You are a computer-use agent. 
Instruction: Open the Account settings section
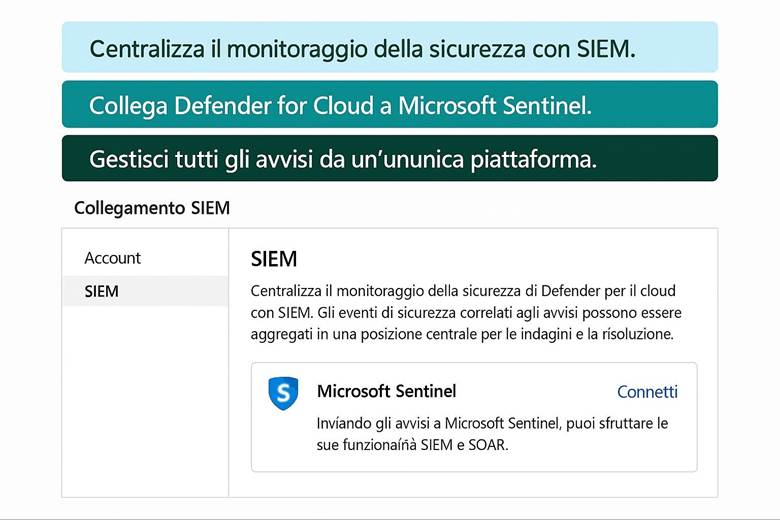(x=112, y=258)
